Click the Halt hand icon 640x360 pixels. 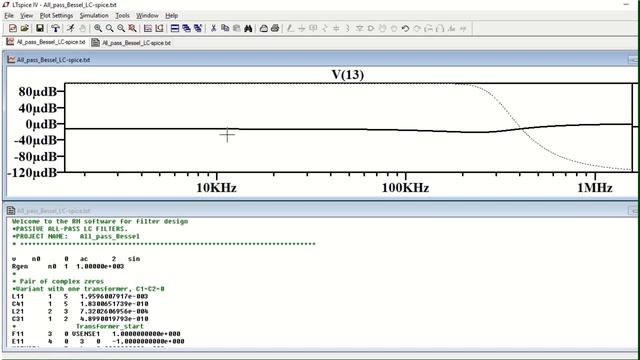82,28
